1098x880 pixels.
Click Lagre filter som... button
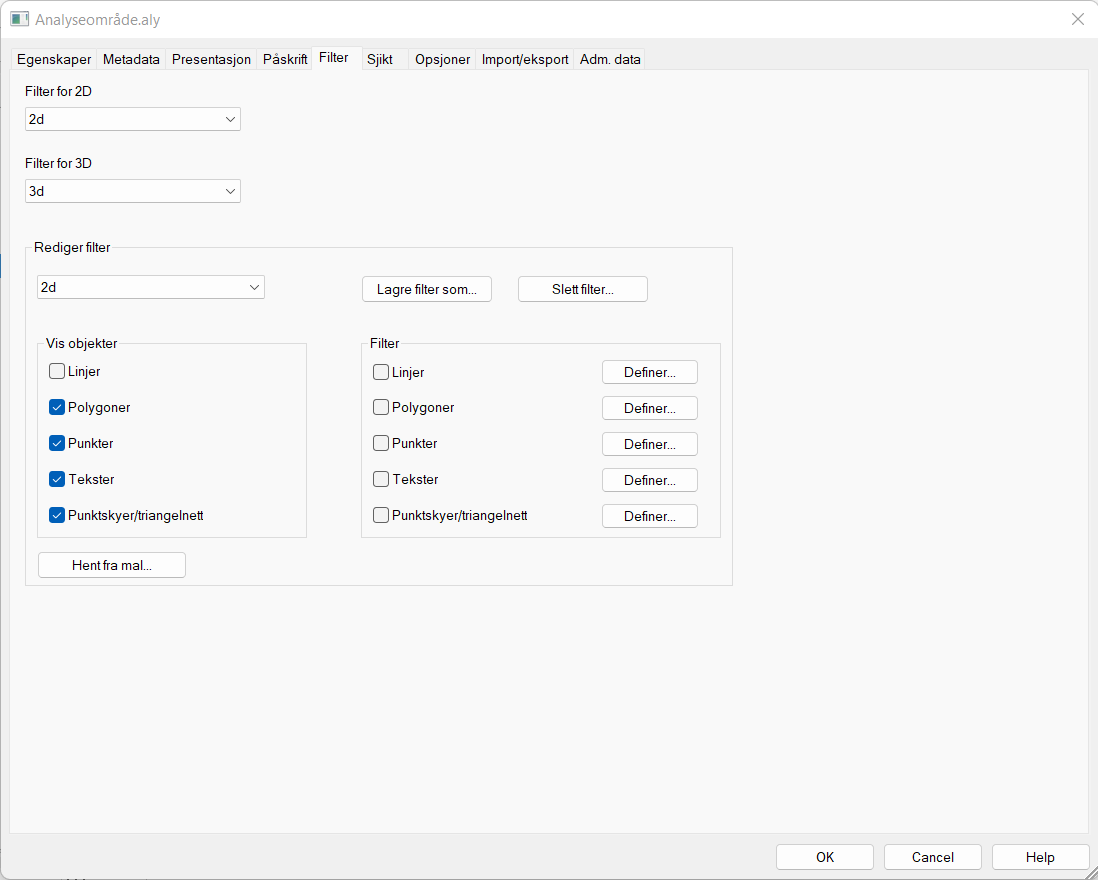(427, 289)
